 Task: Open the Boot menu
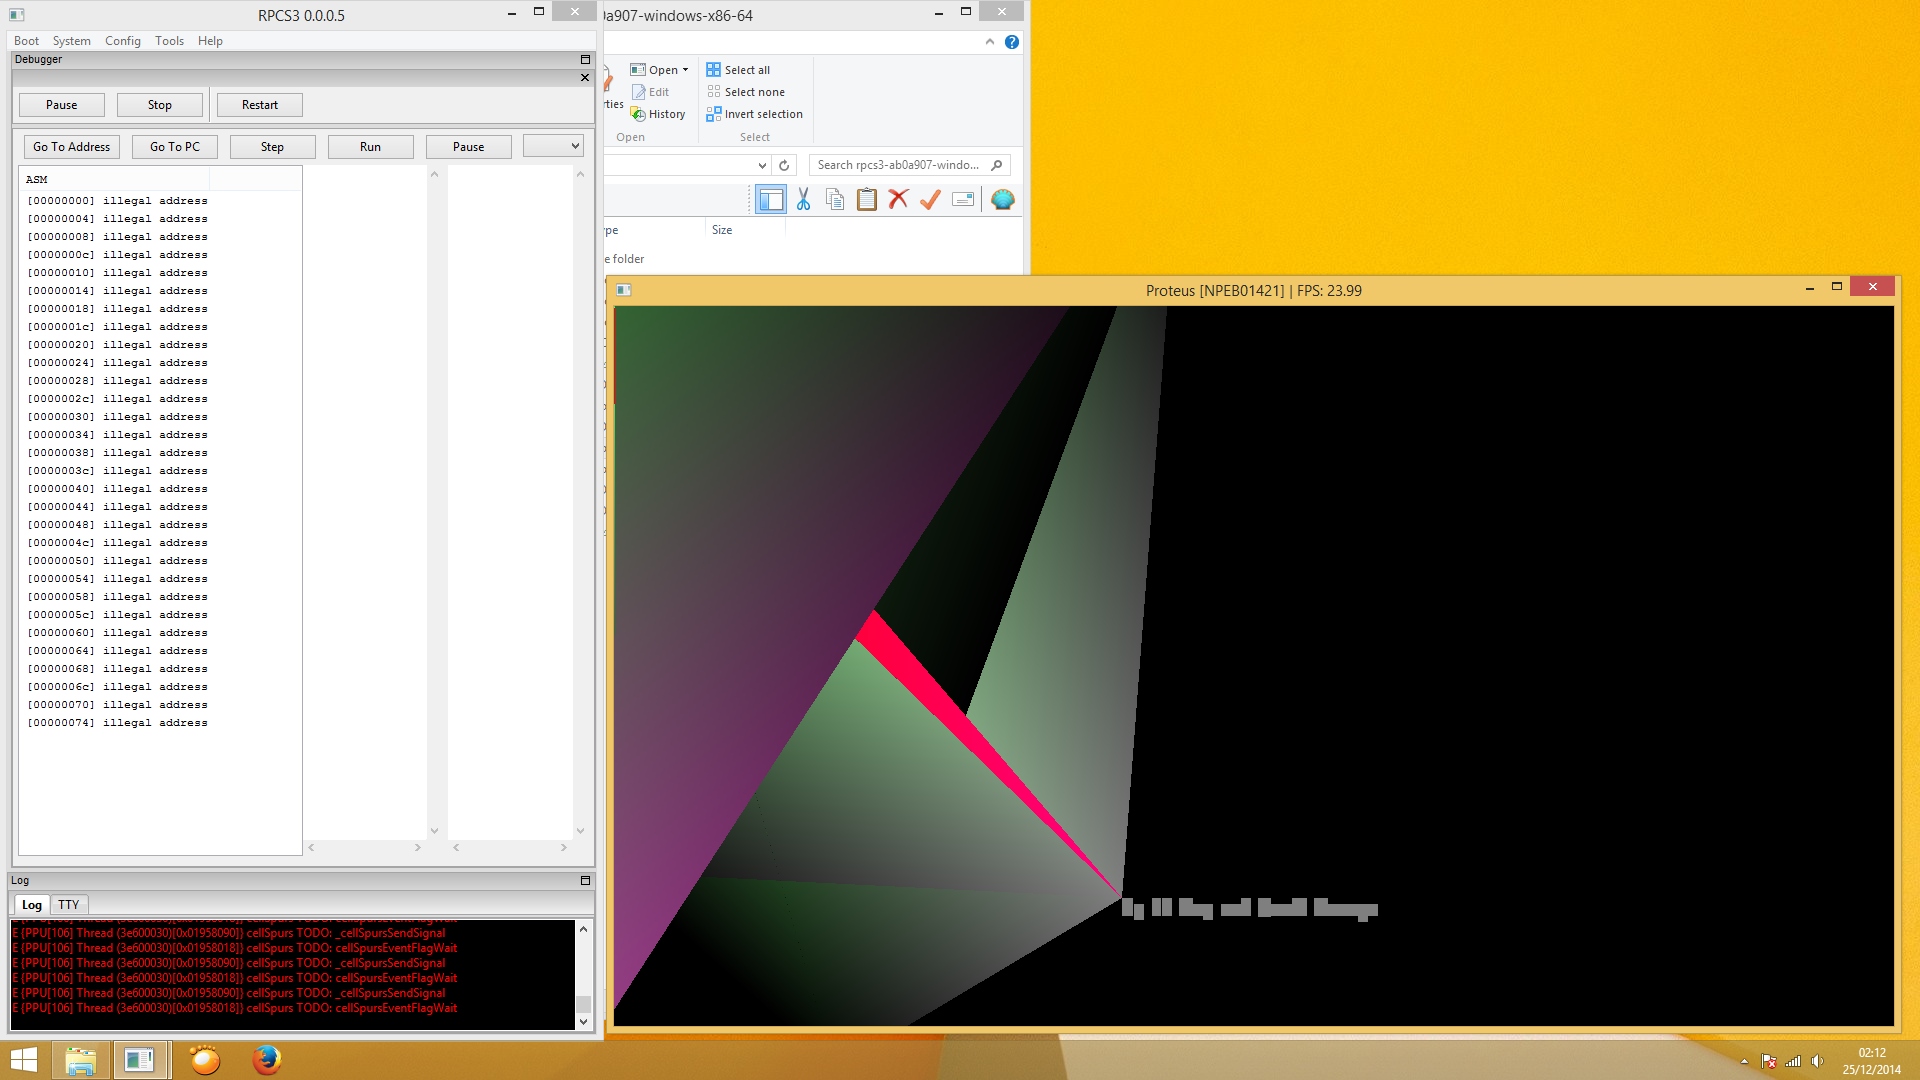coord(26,41)
